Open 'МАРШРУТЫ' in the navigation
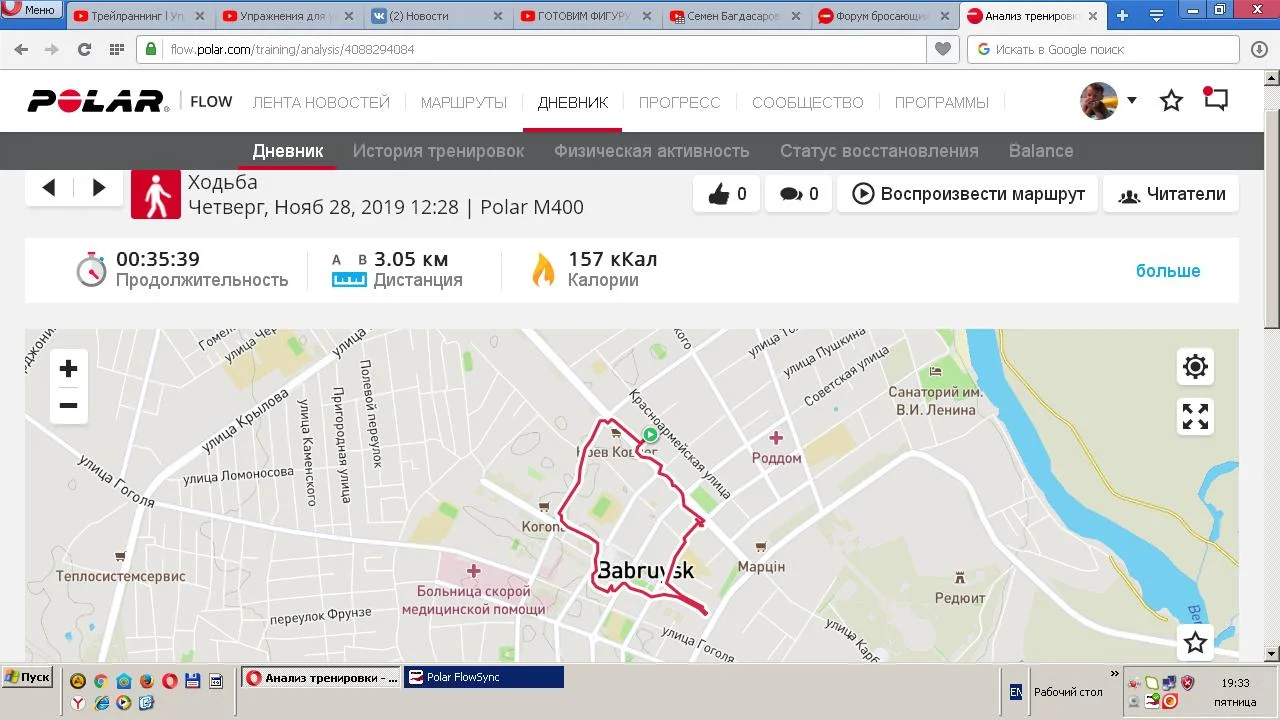The width and height of the screenshot is (1280, 720). pyautogui.click(x=464, y=102)
